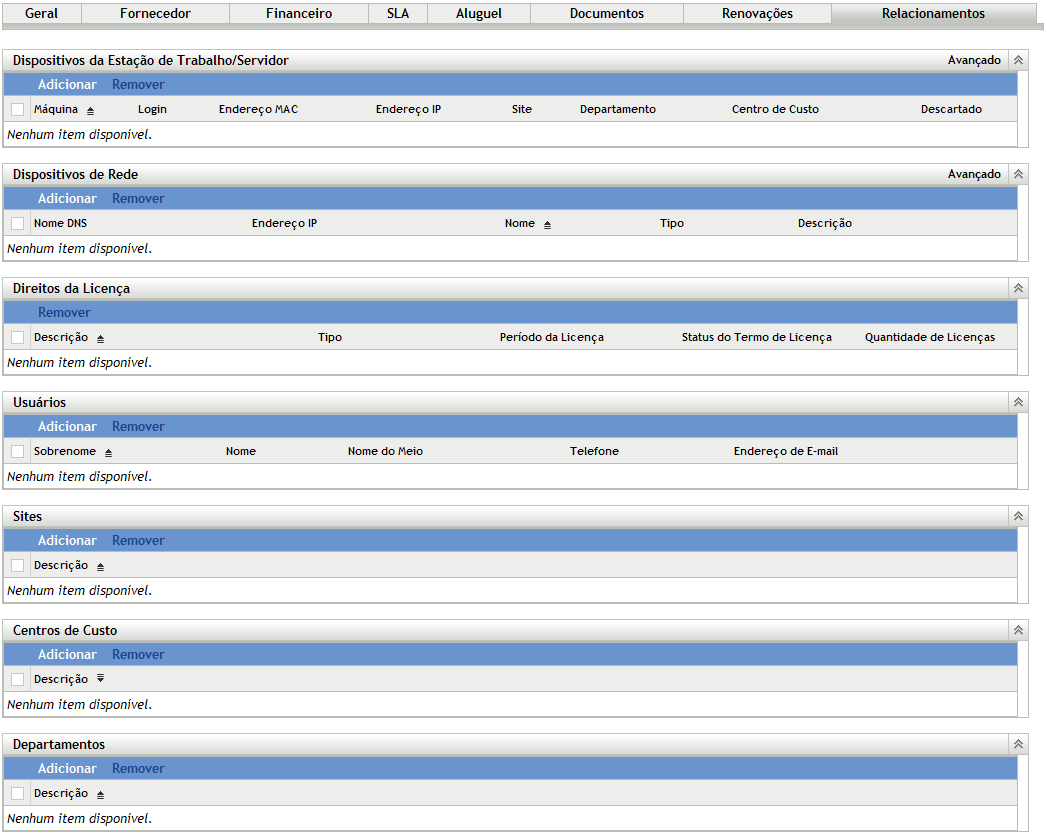The image size is (1047, 835).
Task: Click Remover in the Sites panel
Action: click(x=138, y=541)
